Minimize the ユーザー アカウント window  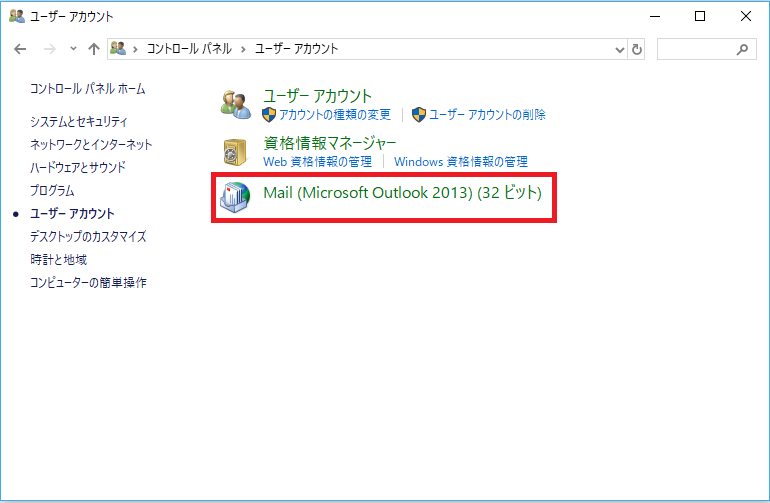pos(655,16)
